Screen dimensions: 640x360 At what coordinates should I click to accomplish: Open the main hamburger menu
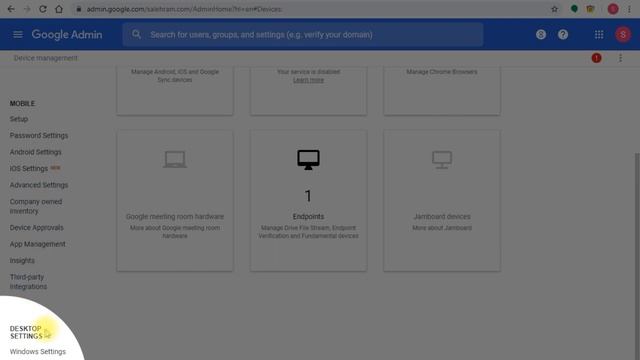(18, 35)
